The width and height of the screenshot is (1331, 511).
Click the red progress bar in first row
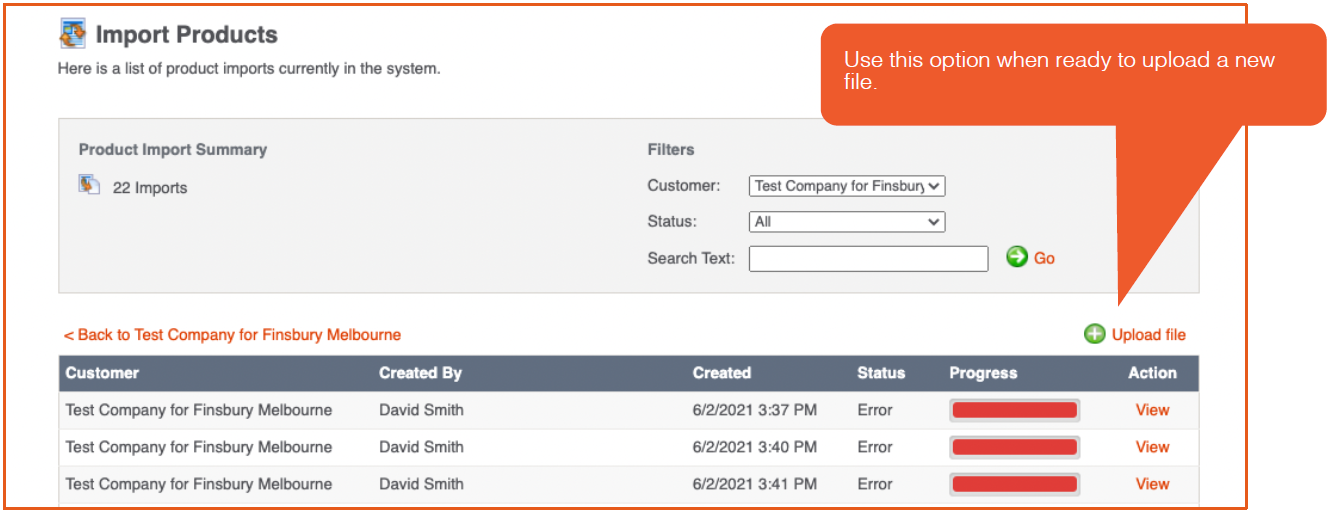point(1014,410)
